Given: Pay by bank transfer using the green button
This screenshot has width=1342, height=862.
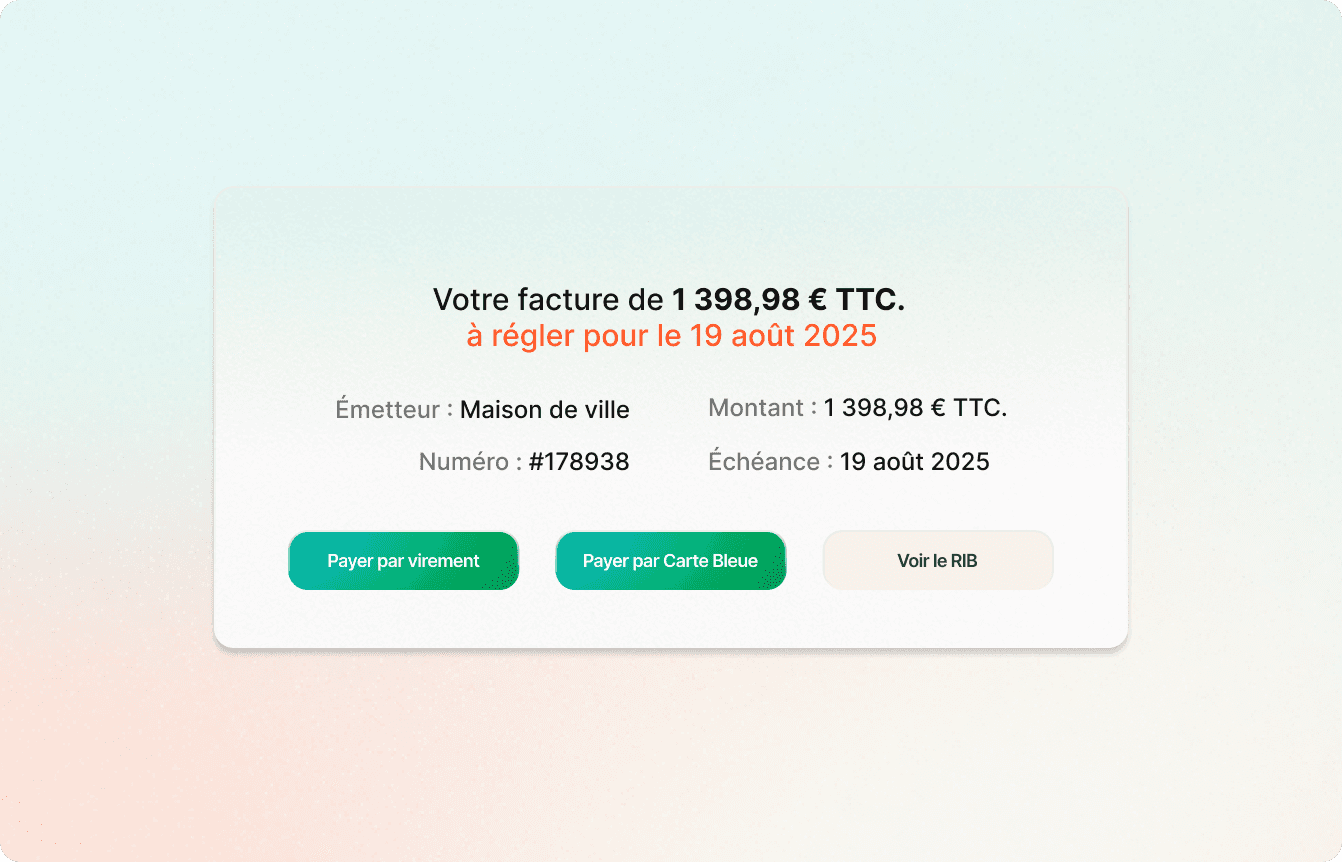Looking at the screenshot, I should point(403,561).
